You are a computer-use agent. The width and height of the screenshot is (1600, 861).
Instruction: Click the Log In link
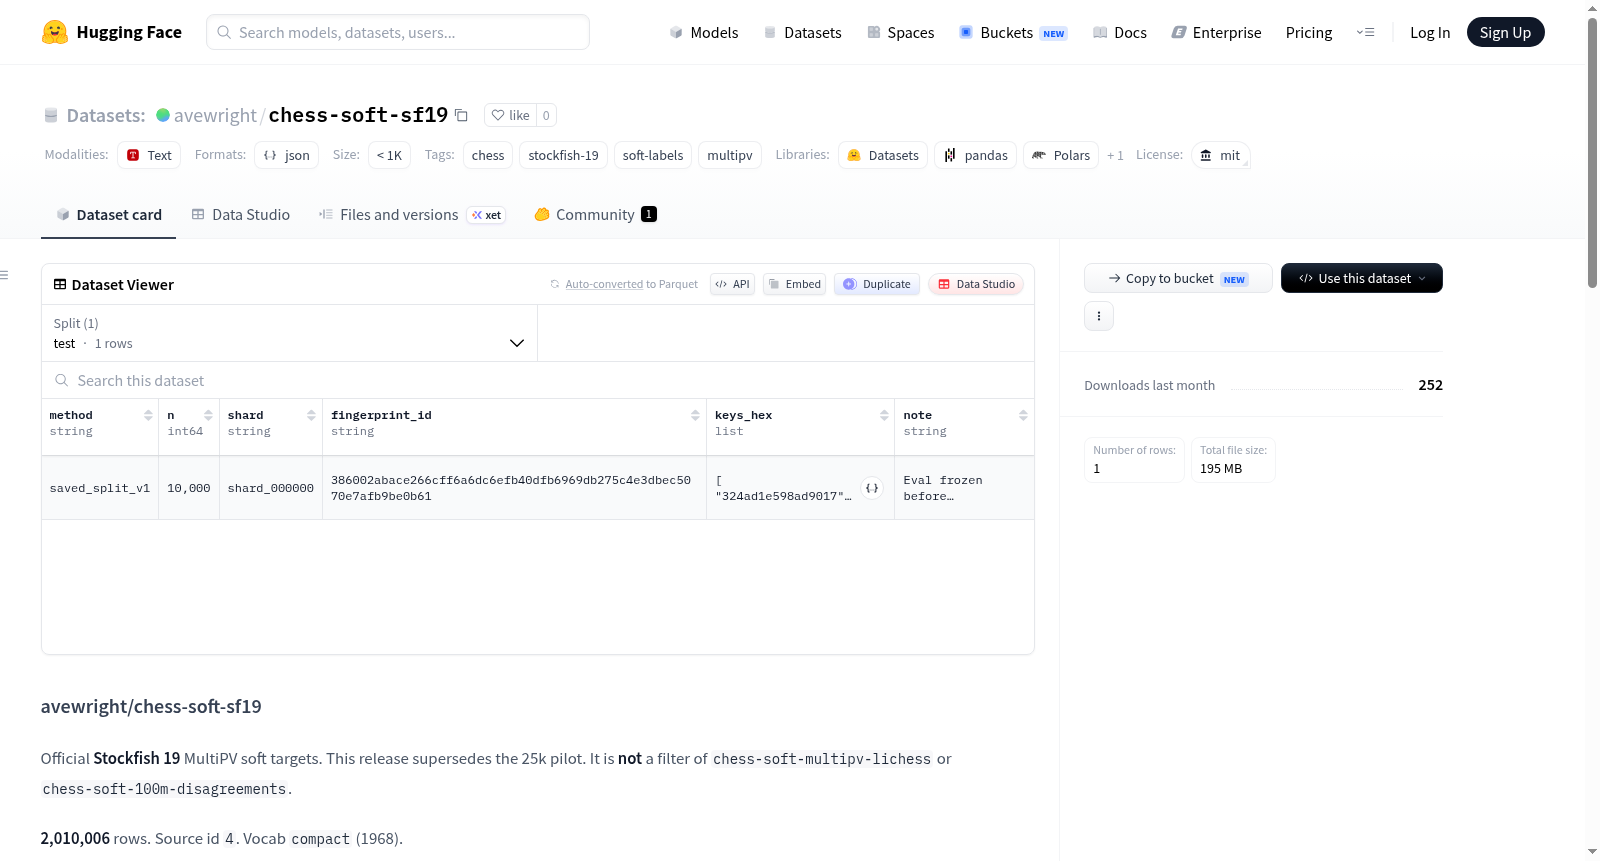(1430, 32)
